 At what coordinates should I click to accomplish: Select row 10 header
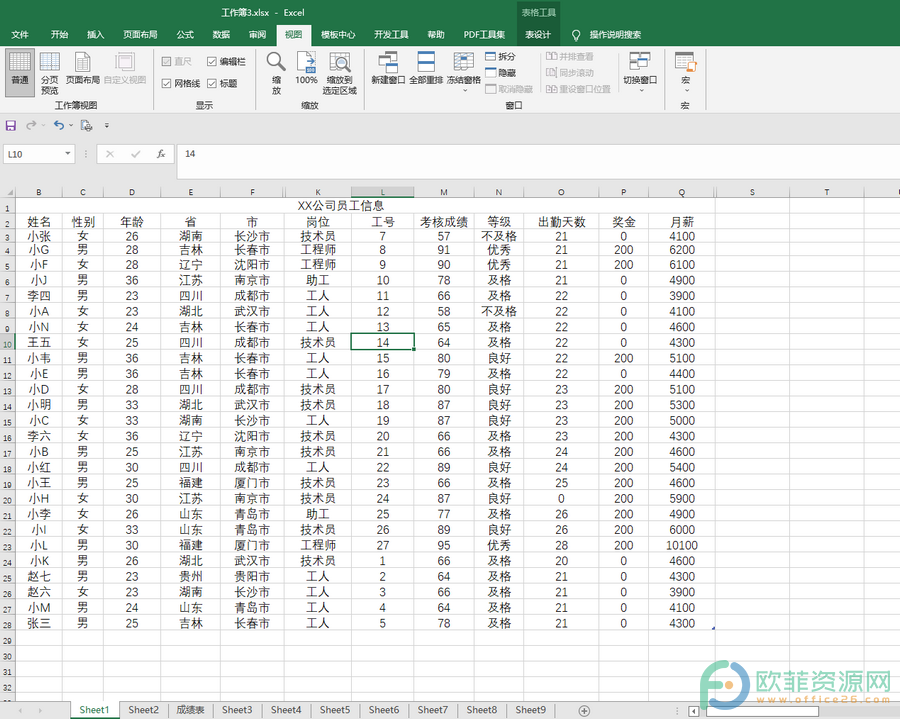[x=7, y=343]
